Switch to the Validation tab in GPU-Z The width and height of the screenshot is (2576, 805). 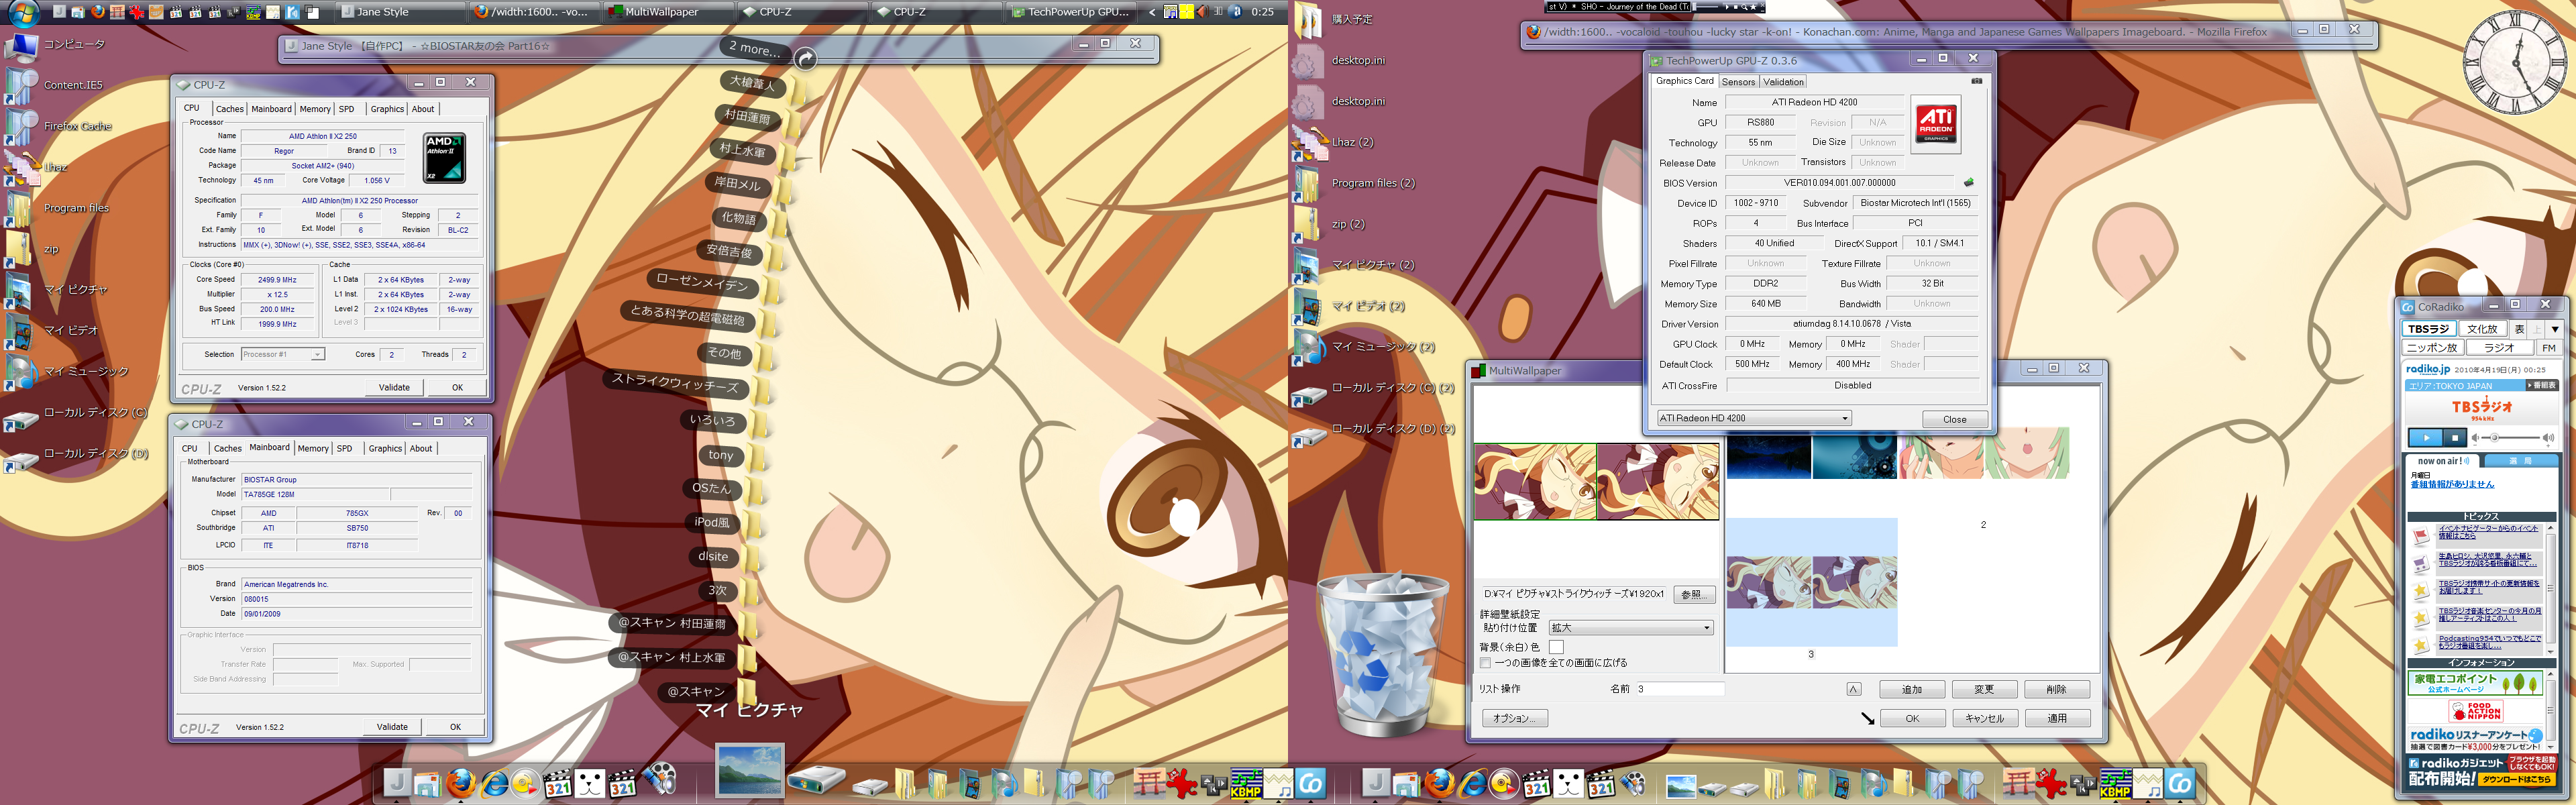click(1784, 82)
